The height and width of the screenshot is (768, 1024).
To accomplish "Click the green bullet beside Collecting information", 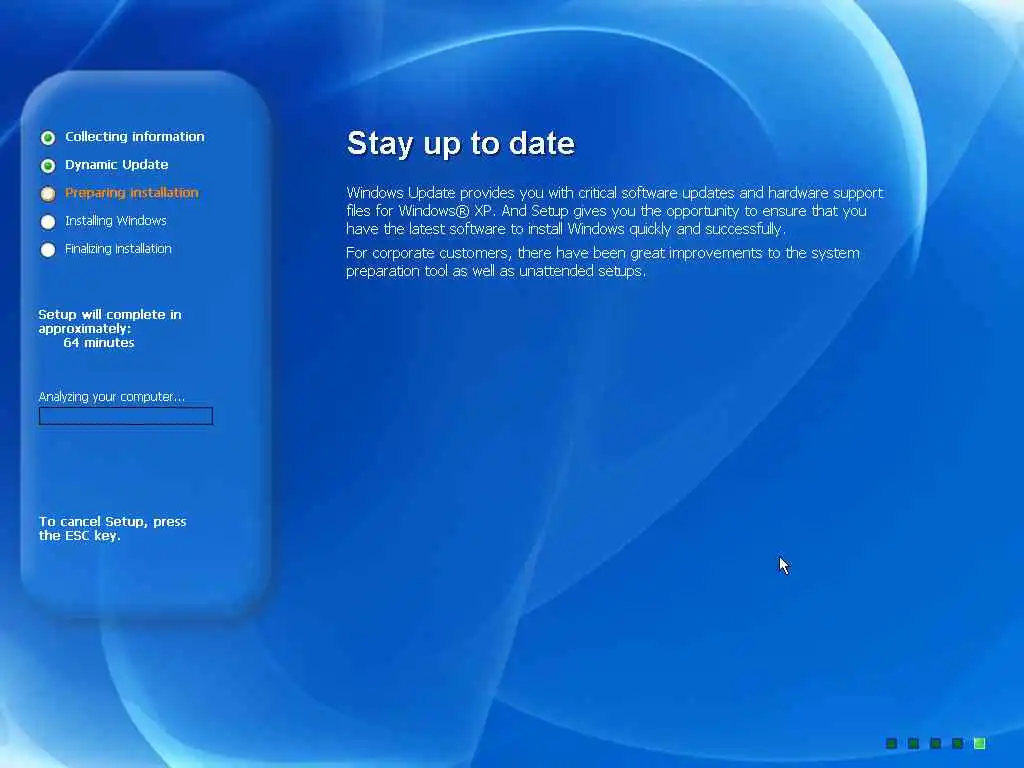I will [x=48, y=137].
